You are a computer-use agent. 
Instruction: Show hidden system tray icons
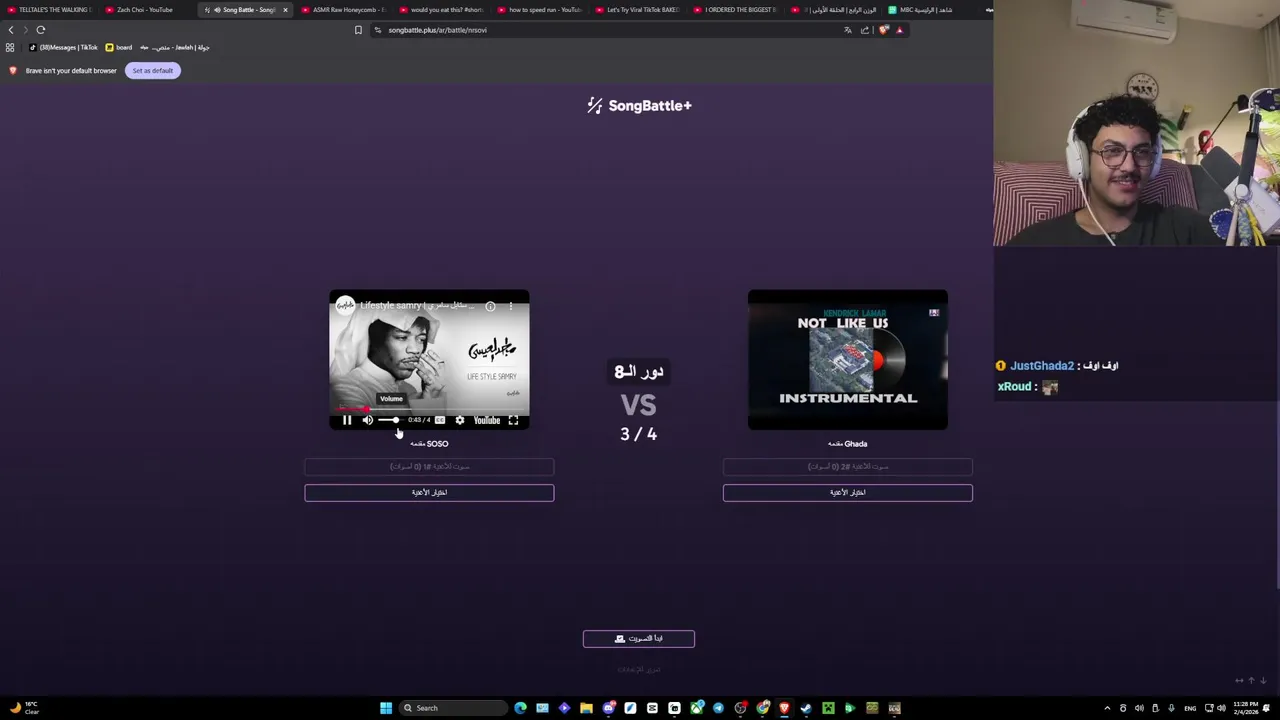(1106, 708)
